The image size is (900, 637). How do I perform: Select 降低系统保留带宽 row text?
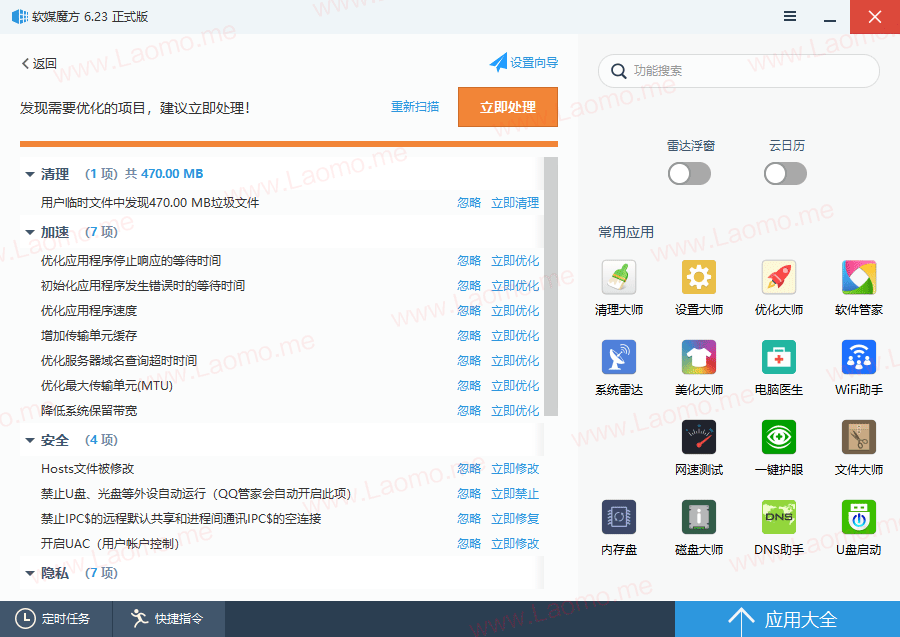pos(89,411)
